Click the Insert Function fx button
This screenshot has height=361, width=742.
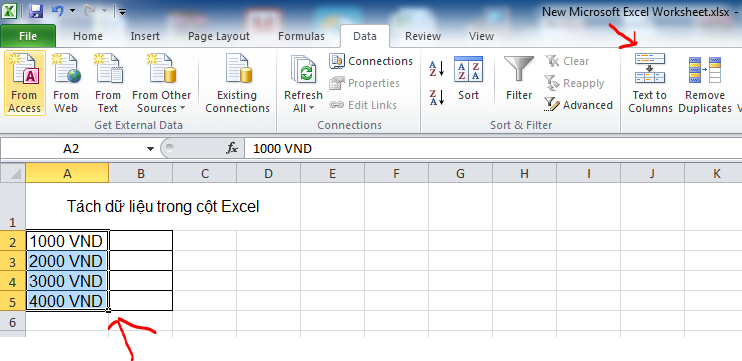click(231, 149)
